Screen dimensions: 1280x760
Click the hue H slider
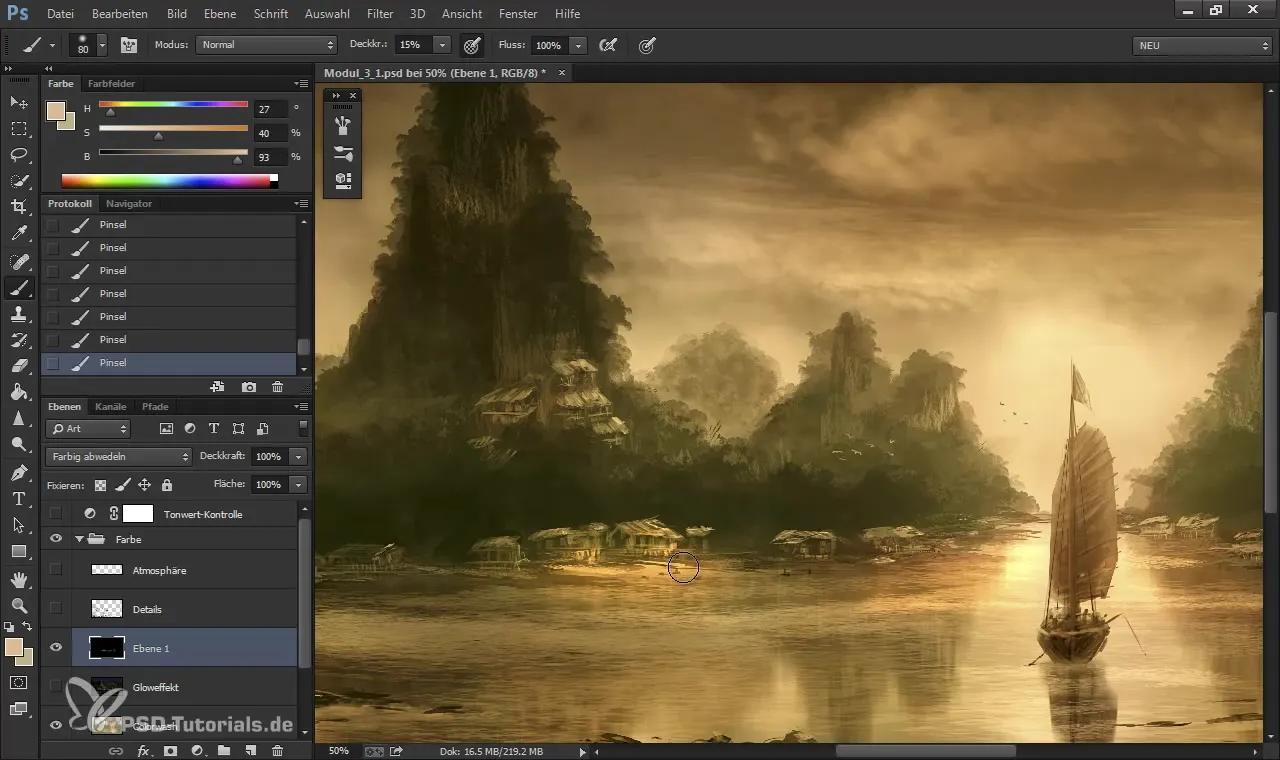pyautogui.click(x=173, y=106)
